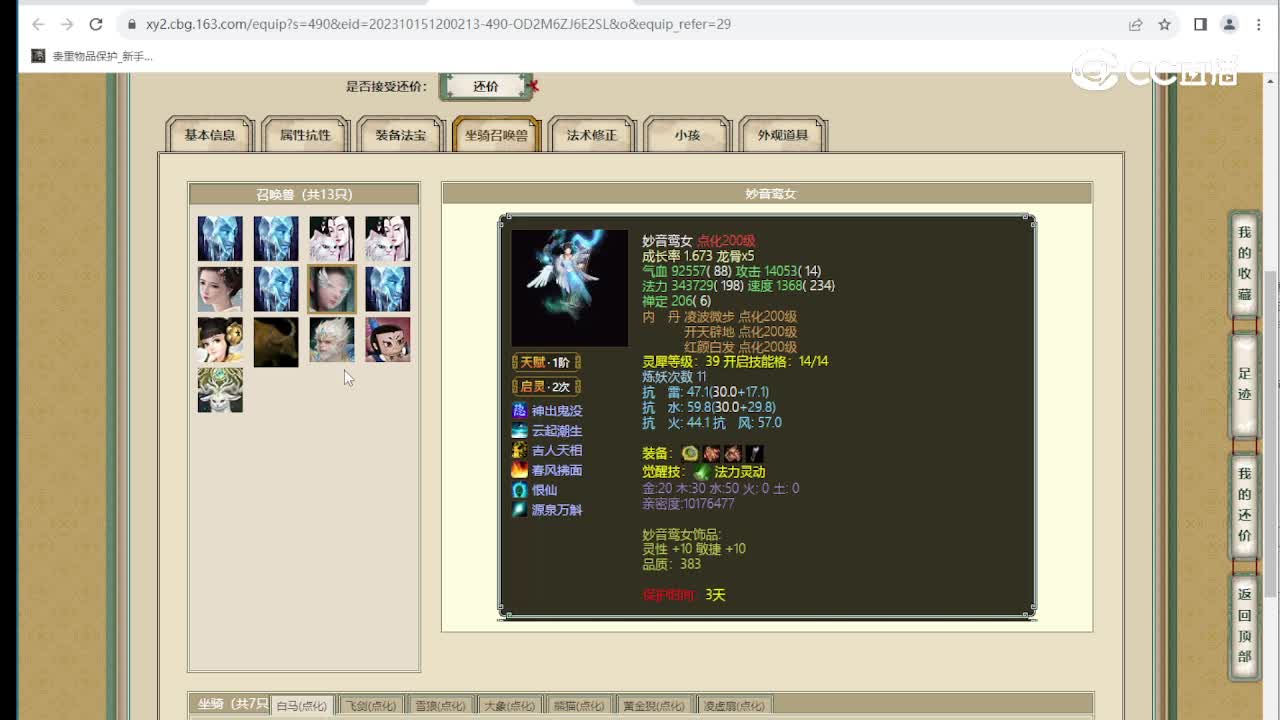Screen dimensions: 1280x720
Task: Switch to the 黄金猊(点化) mount tab
Action: point(654,706)
